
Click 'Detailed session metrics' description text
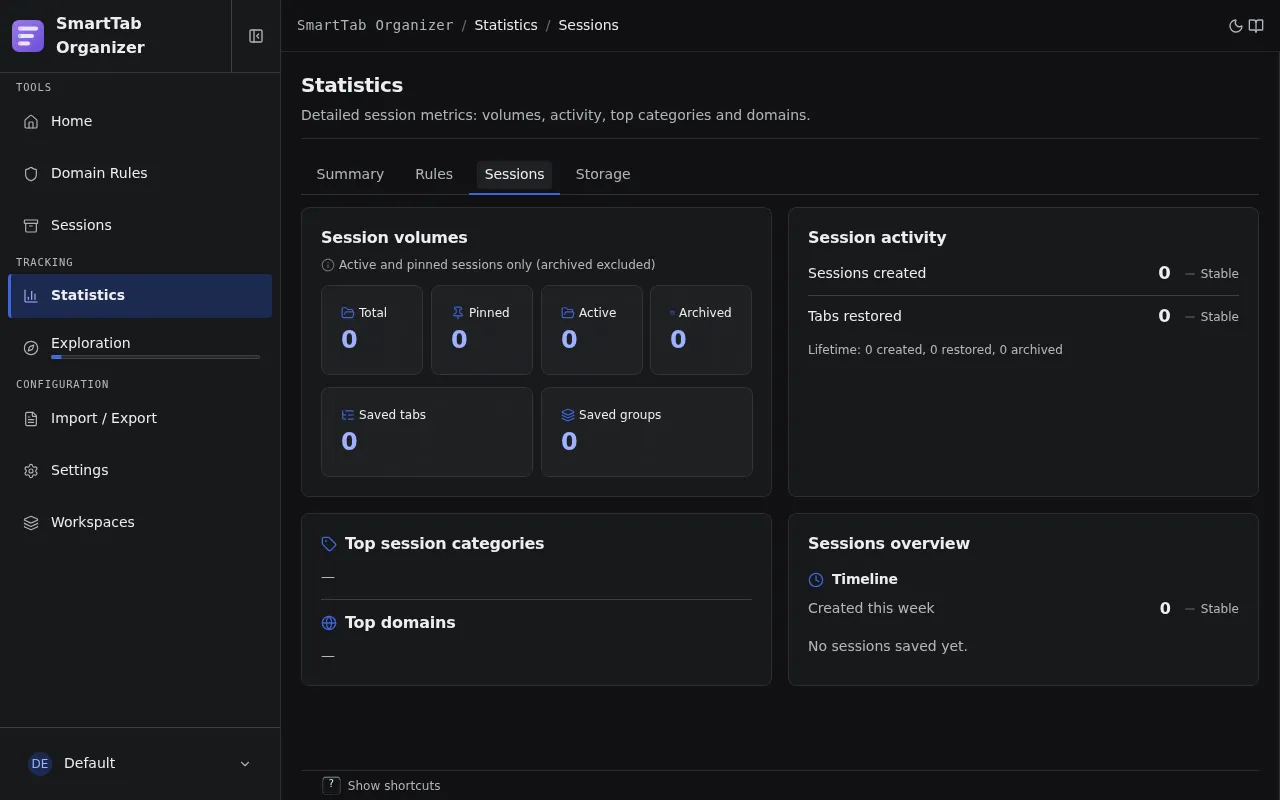coord(556,115)
